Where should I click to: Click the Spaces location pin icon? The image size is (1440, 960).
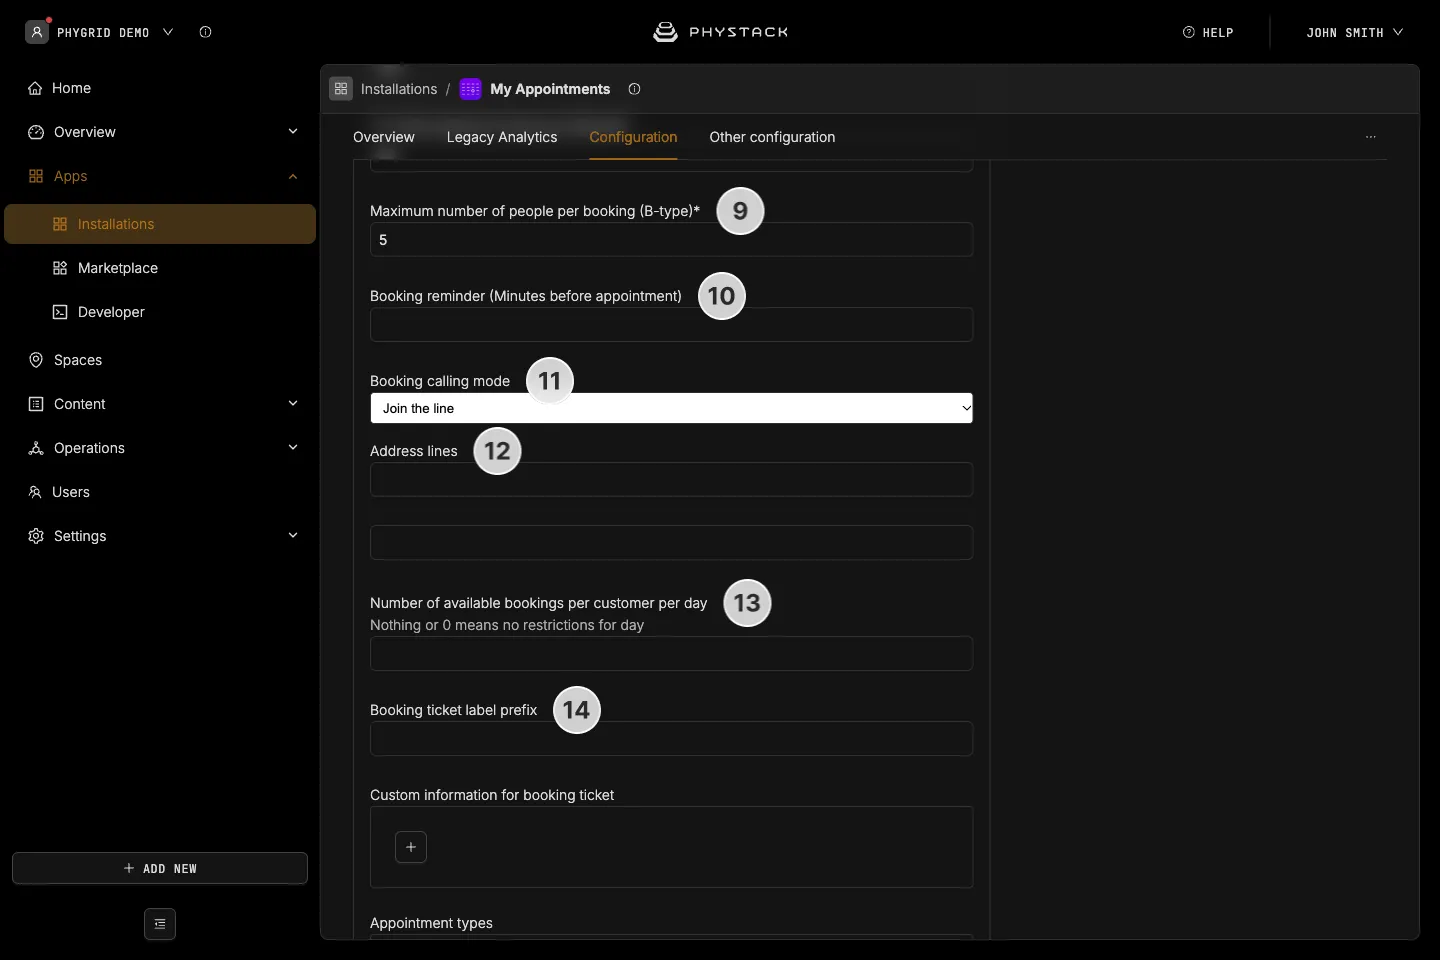(x=36, y=360)
